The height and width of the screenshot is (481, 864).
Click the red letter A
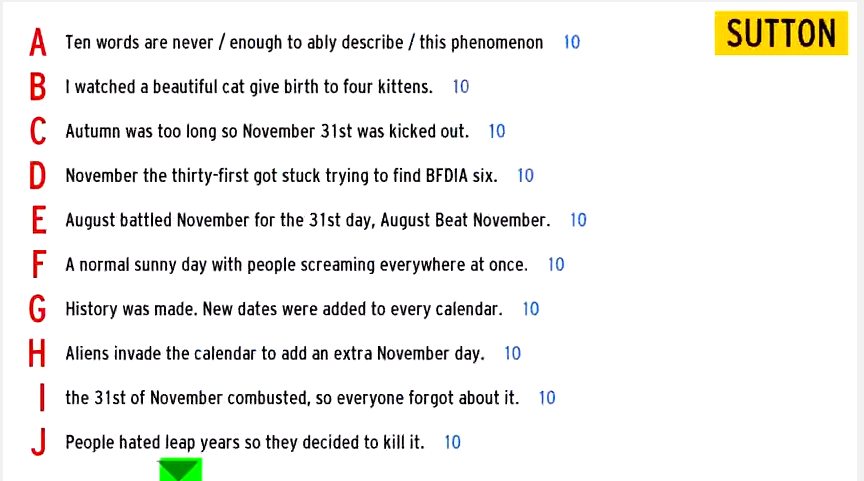(38, 42)
